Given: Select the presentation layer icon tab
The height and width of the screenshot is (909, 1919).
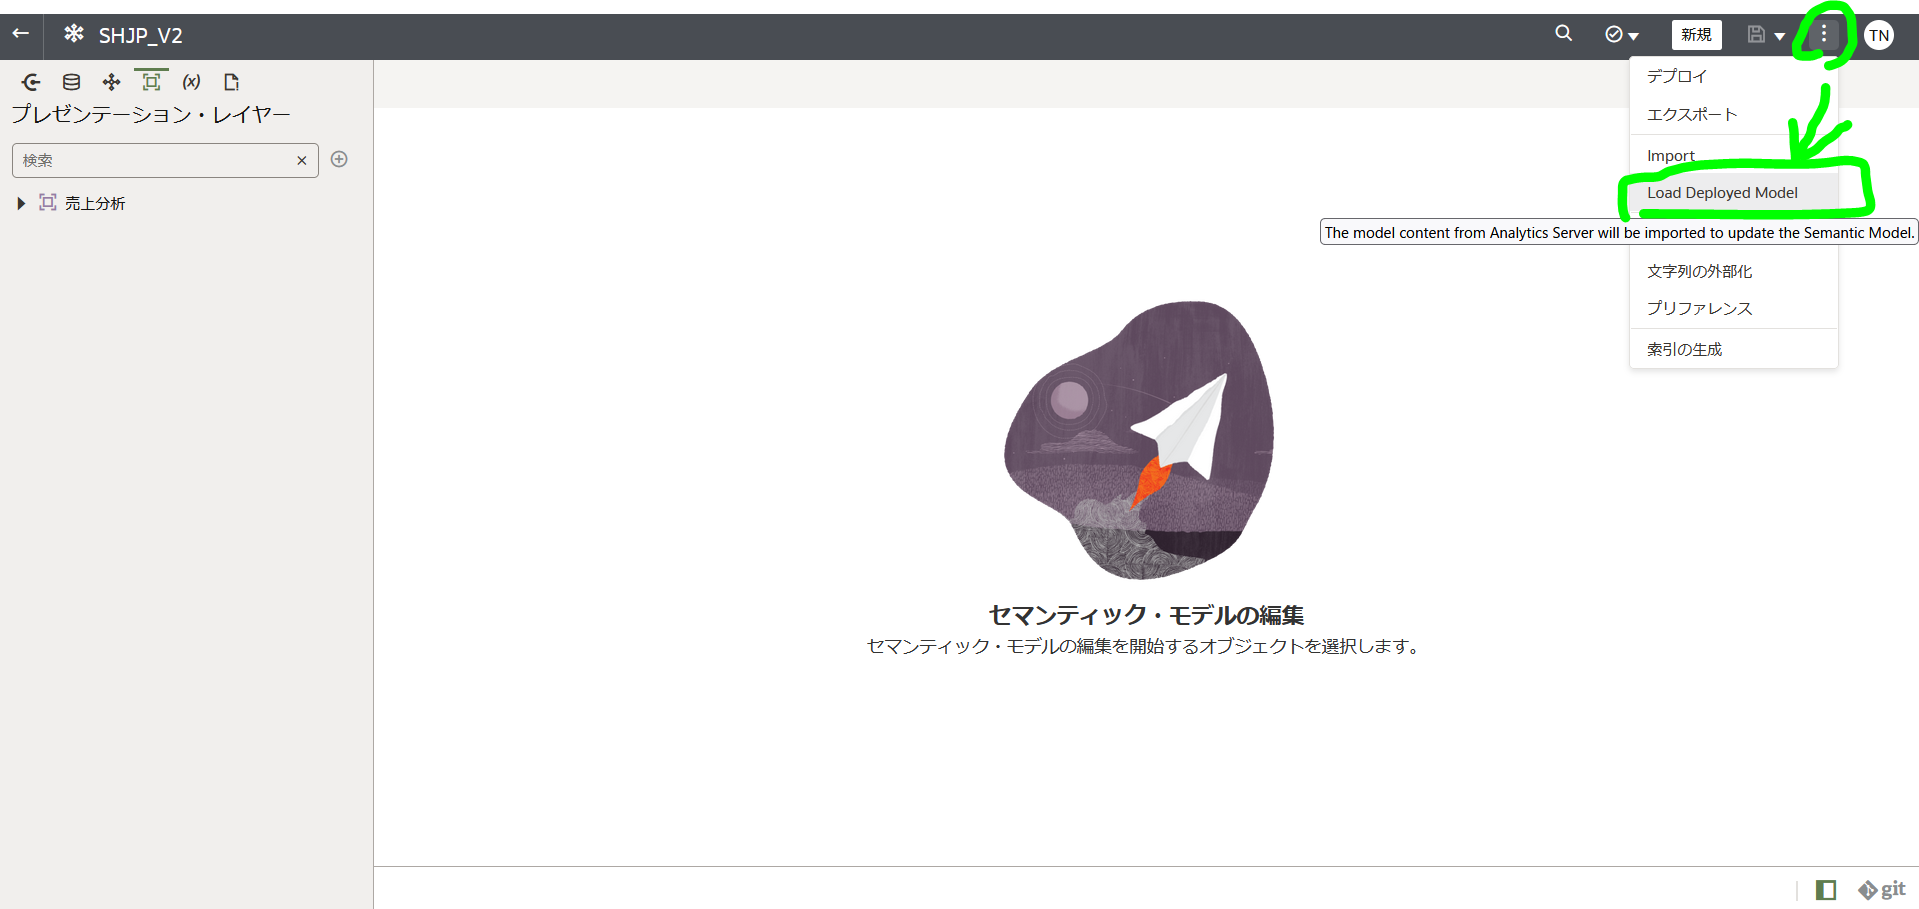Looking at the screenshot, I should click(151, 82).
